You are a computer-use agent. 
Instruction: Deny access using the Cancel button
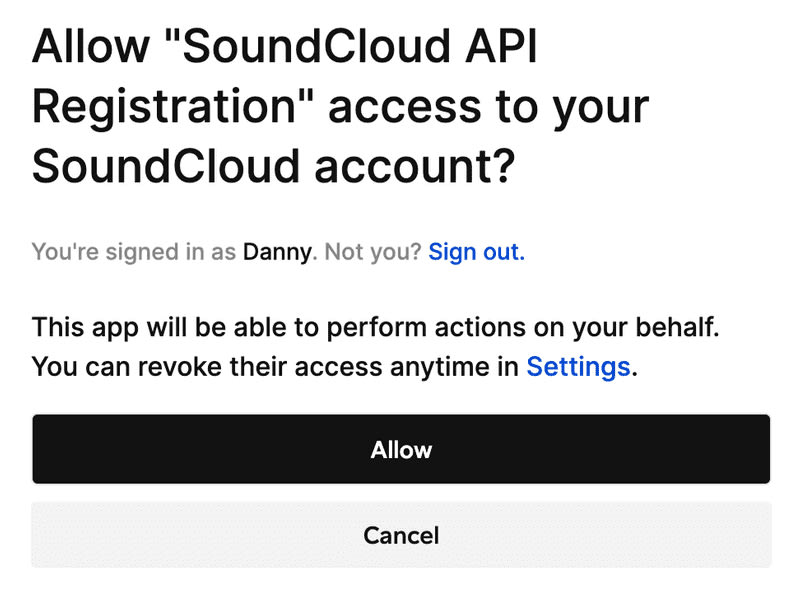(x=401, y=535)
